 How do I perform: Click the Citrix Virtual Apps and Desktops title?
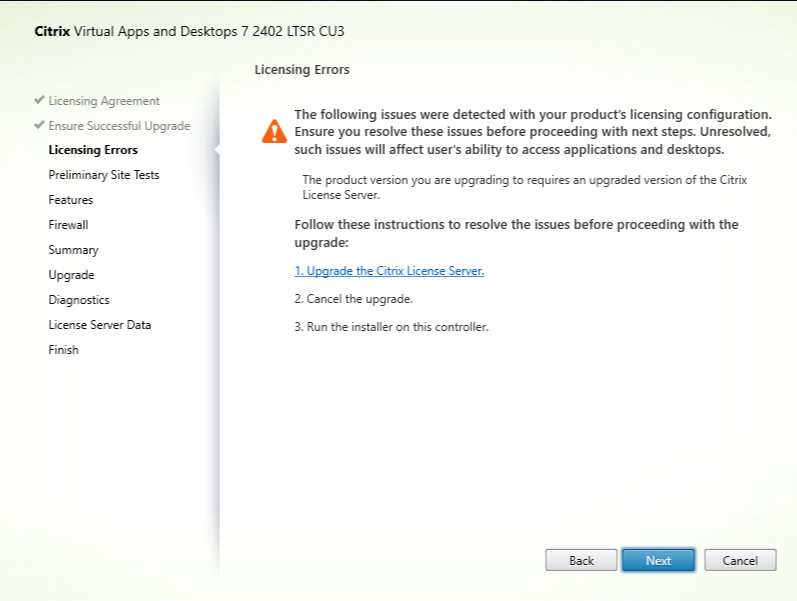[x=189, y=32]
